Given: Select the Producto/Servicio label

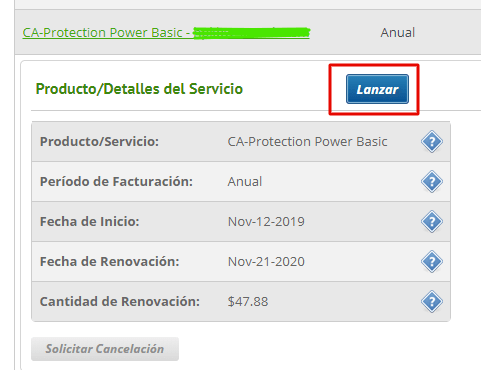Looking at the screenshot, I should coord(99,142).
